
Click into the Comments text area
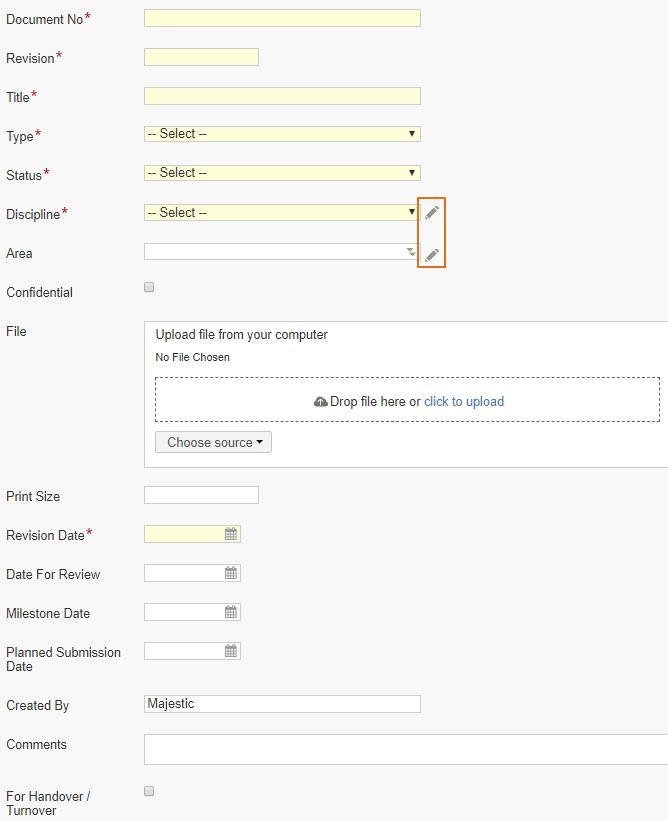tap(406, 749)
